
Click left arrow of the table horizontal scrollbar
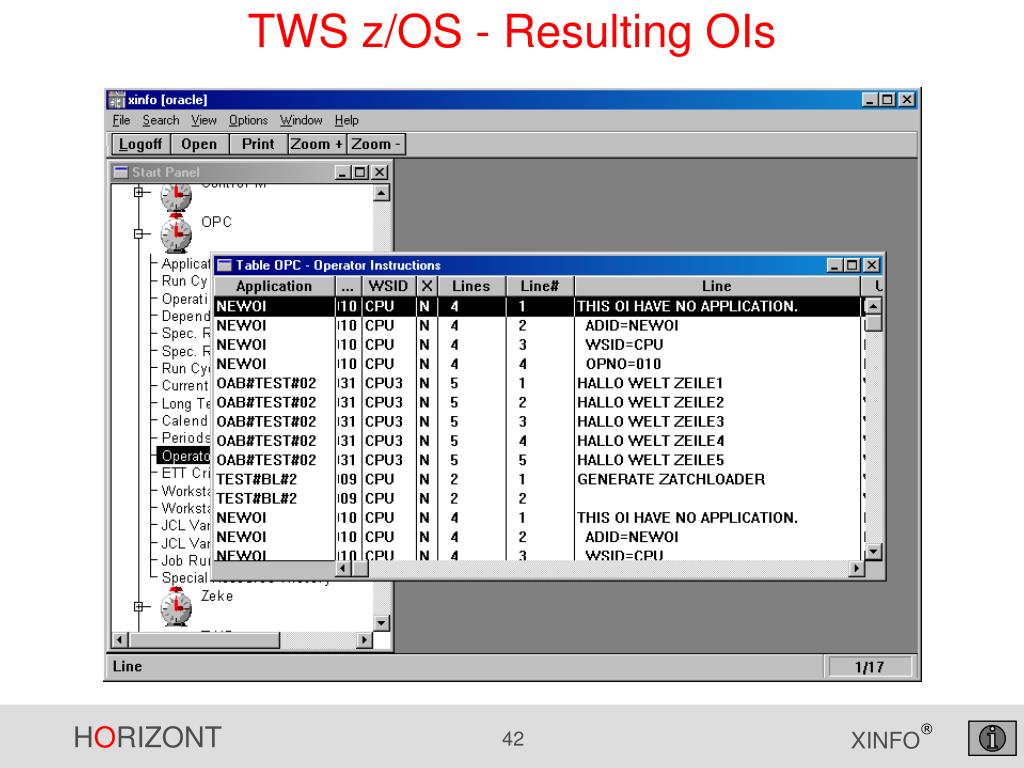click(344, 569)
